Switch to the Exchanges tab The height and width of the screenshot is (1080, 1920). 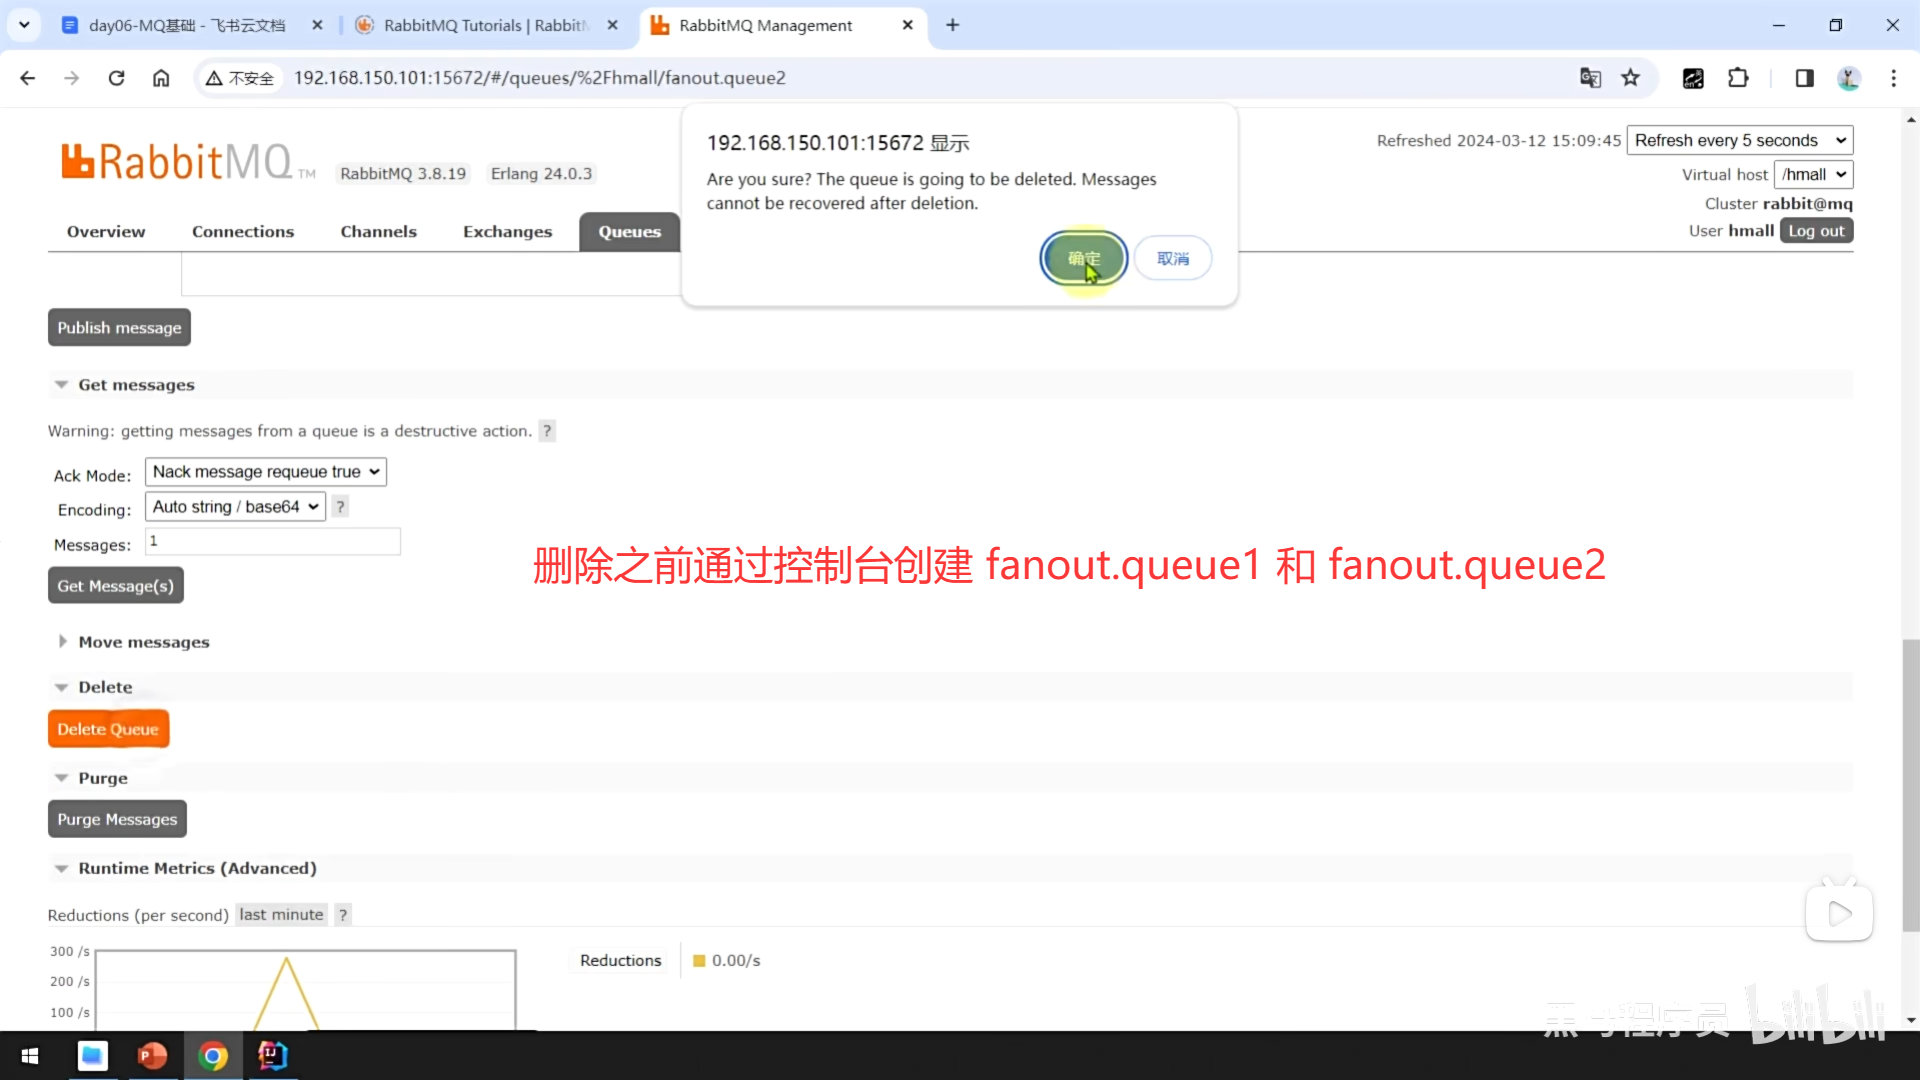tap(507, 232)
